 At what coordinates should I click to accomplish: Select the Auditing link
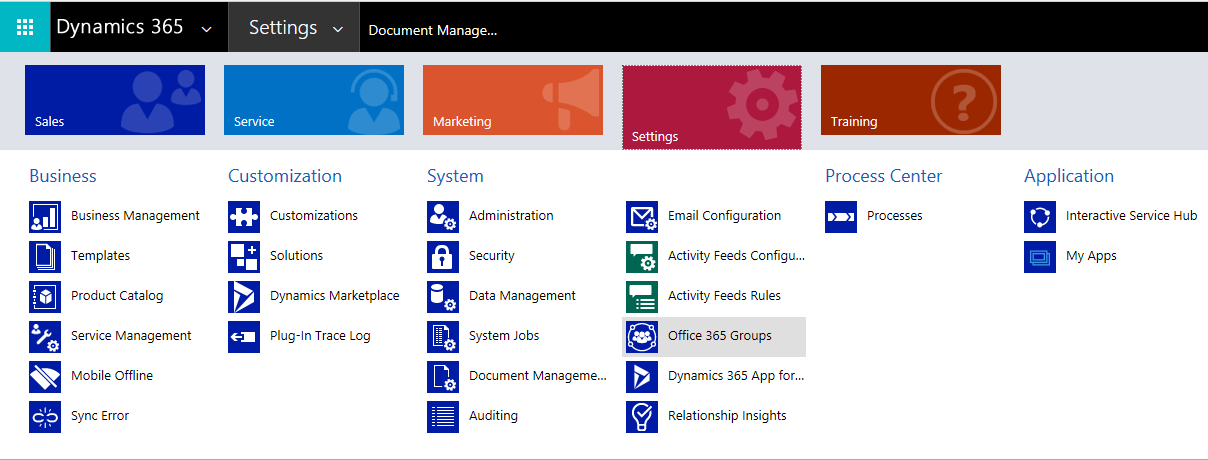(494, 416)
